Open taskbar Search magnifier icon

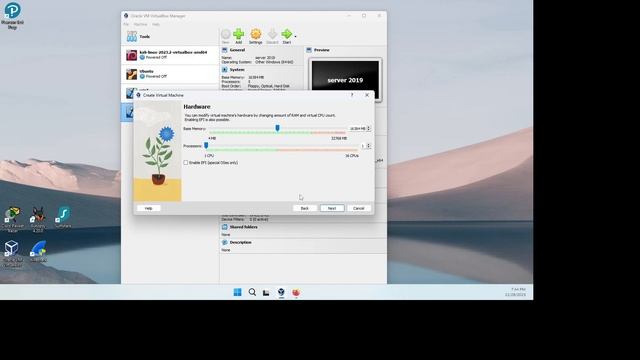pyautogui.click(x=252, y=292)
